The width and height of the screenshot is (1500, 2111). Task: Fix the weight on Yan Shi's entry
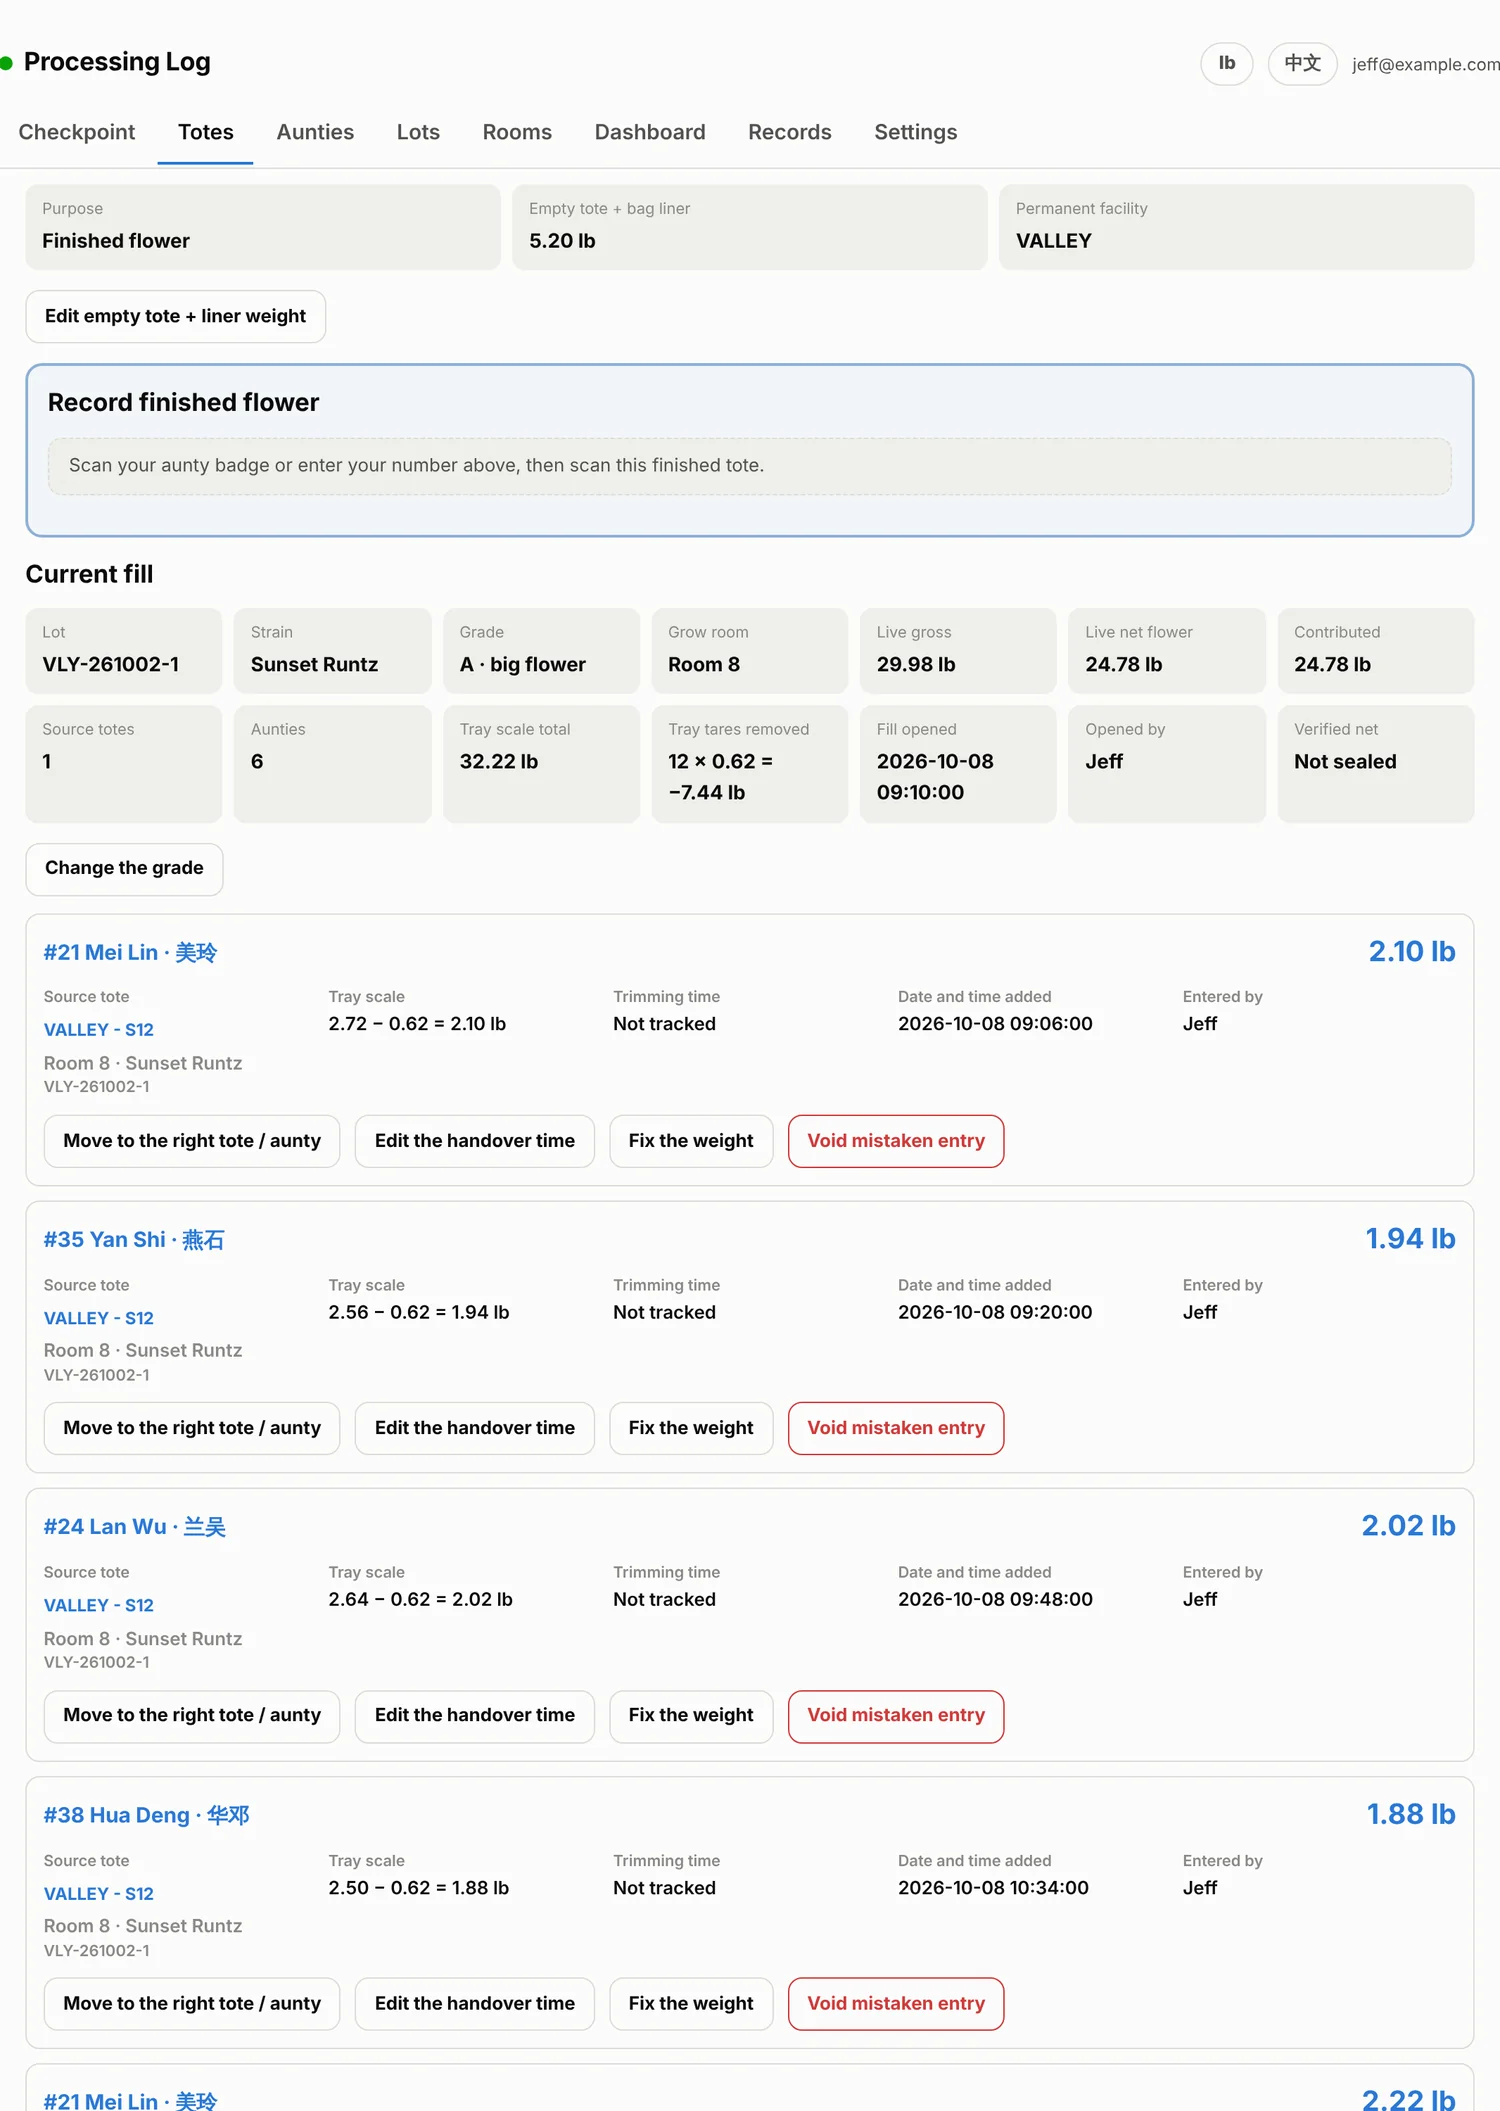(691, 1428)
